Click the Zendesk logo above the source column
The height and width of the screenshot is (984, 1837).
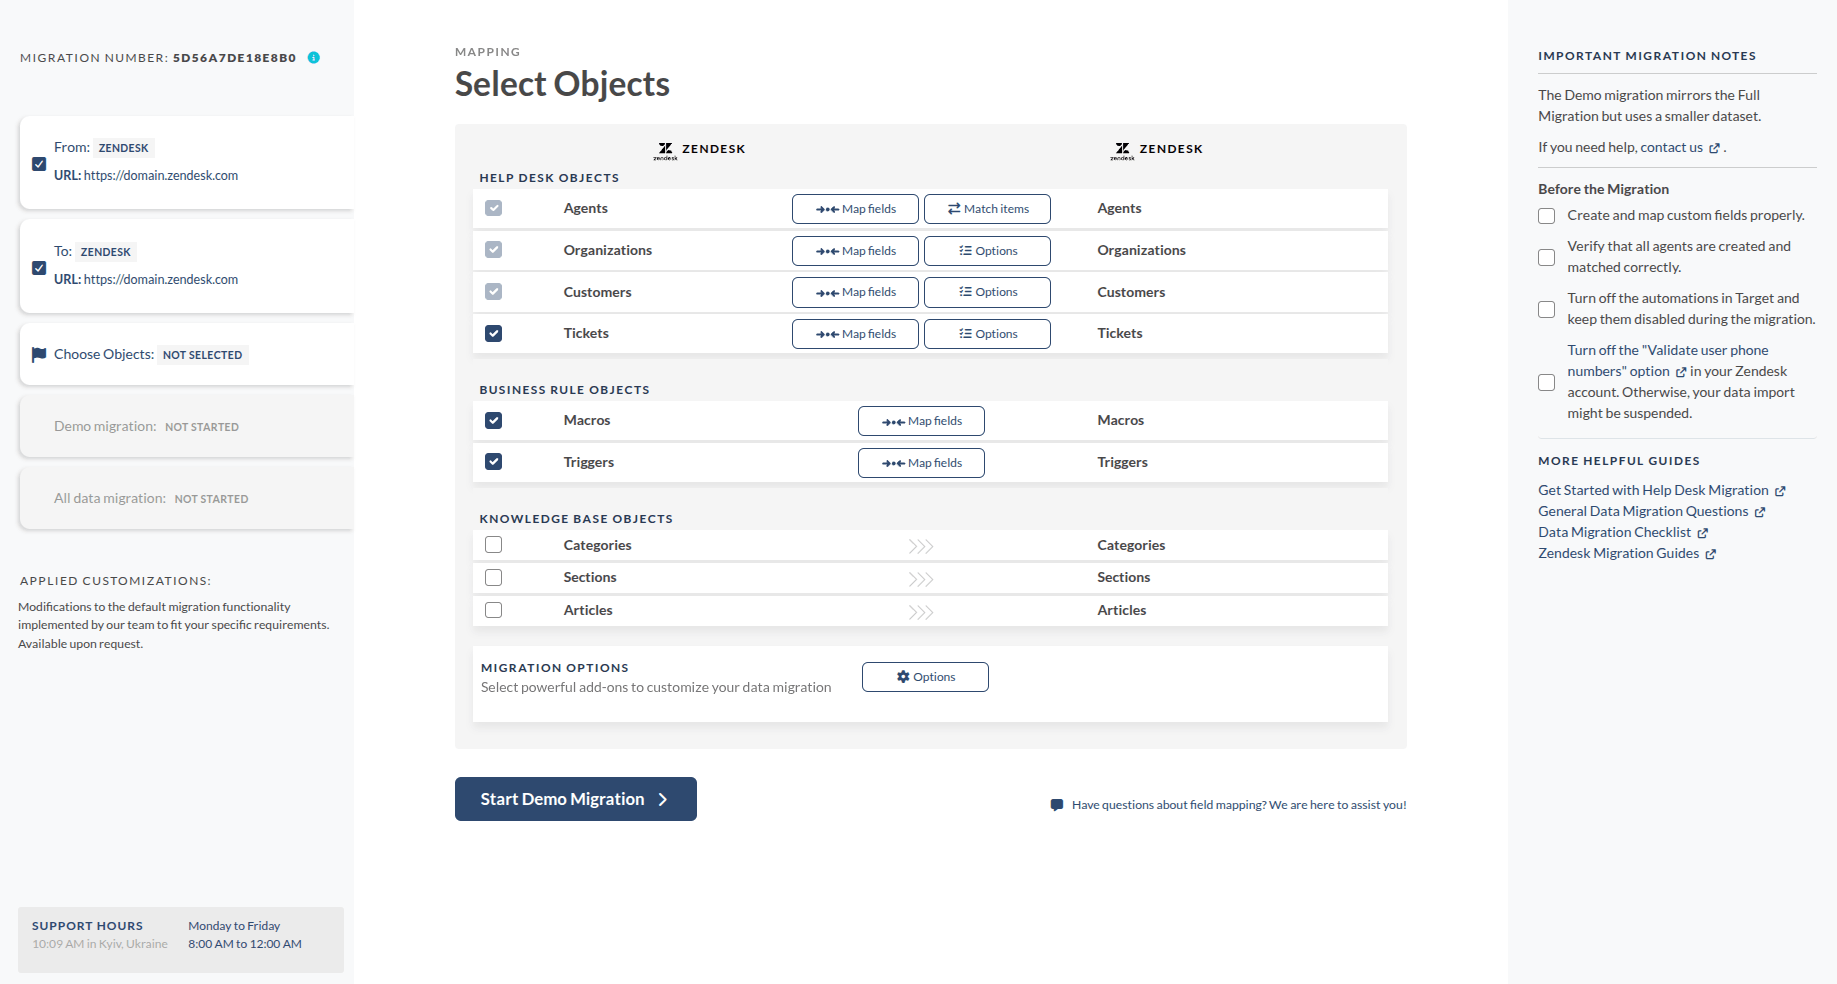(665, 148)
